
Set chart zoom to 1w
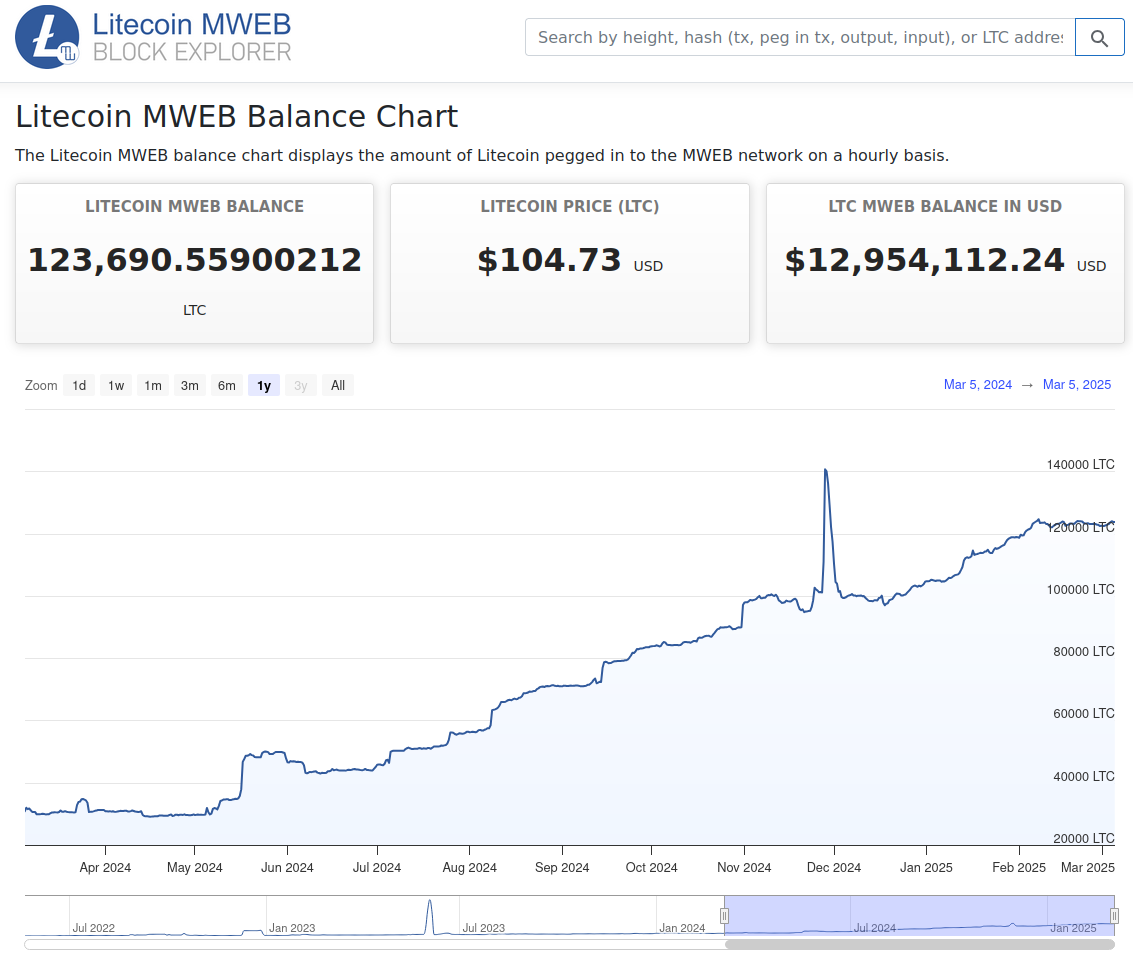[116, 385]
